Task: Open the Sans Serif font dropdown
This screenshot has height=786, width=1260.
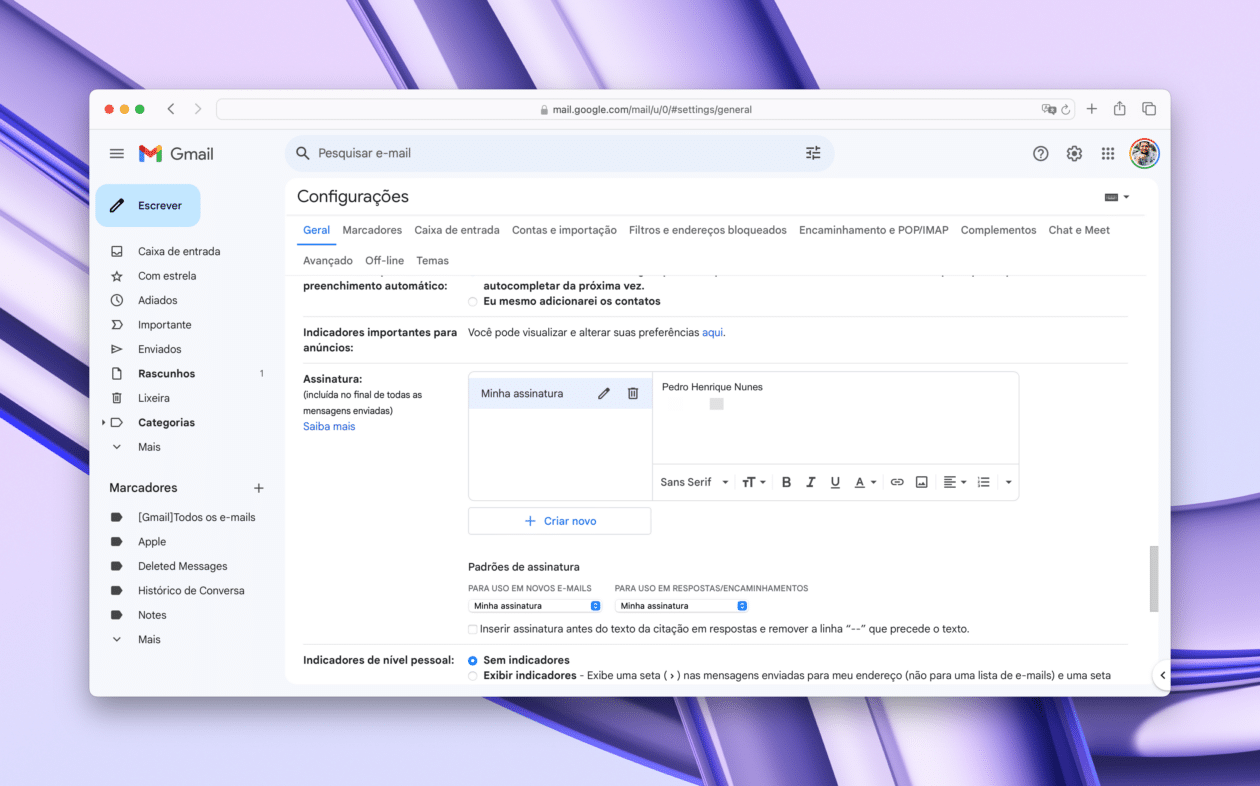Action: tap(695, 482)
